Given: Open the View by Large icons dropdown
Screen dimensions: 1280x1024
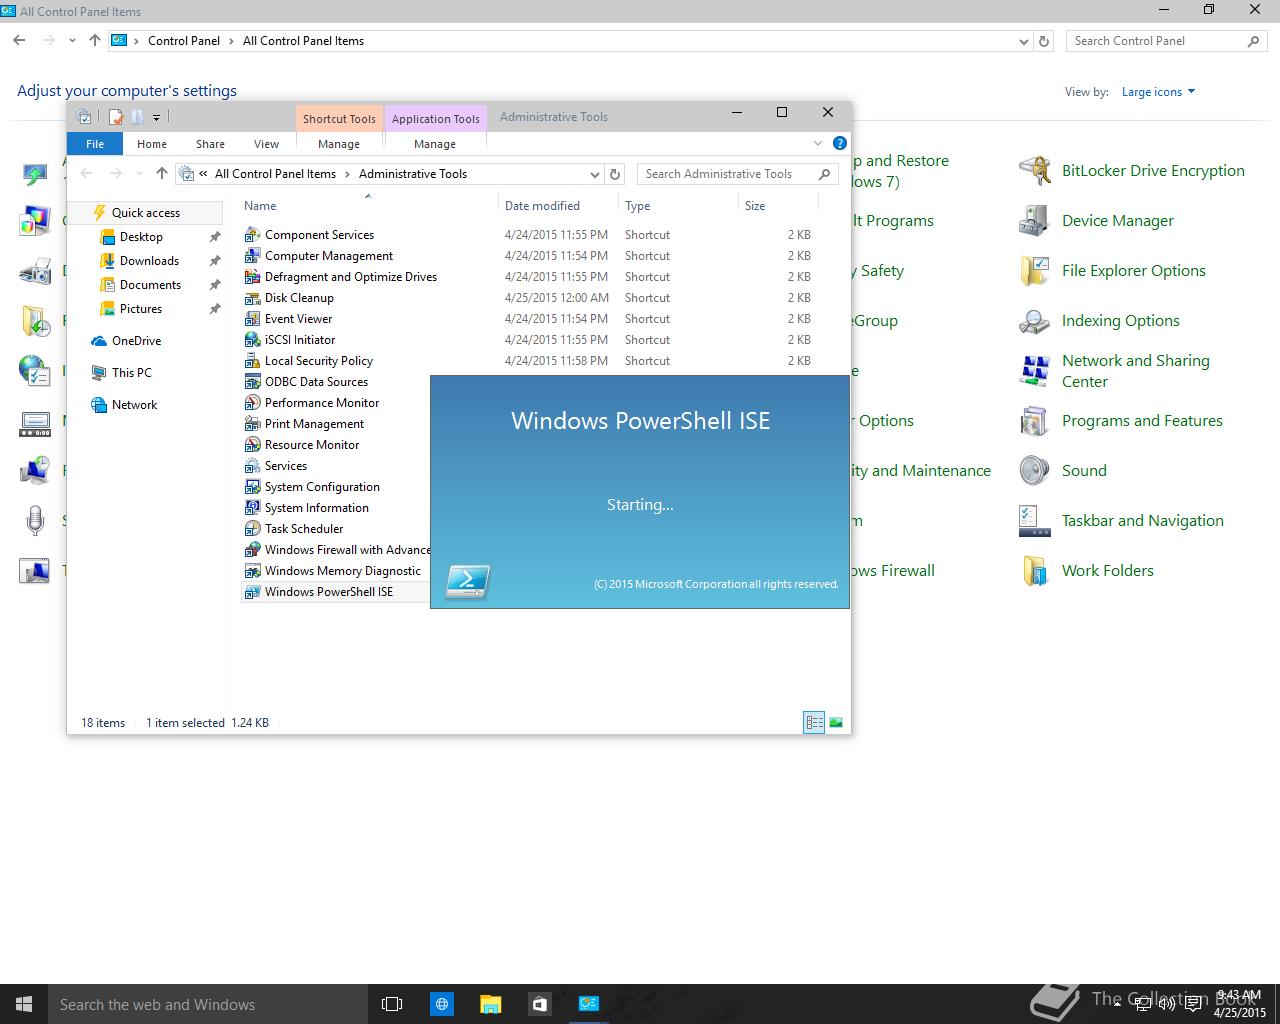Looking at the screenshot, I should 1159,92.
